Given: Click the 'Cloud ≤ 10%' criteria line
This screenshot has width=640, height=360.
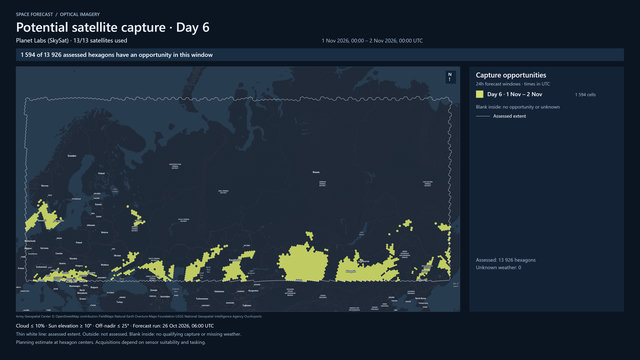Looking at the screenshot, I should 115,326.
